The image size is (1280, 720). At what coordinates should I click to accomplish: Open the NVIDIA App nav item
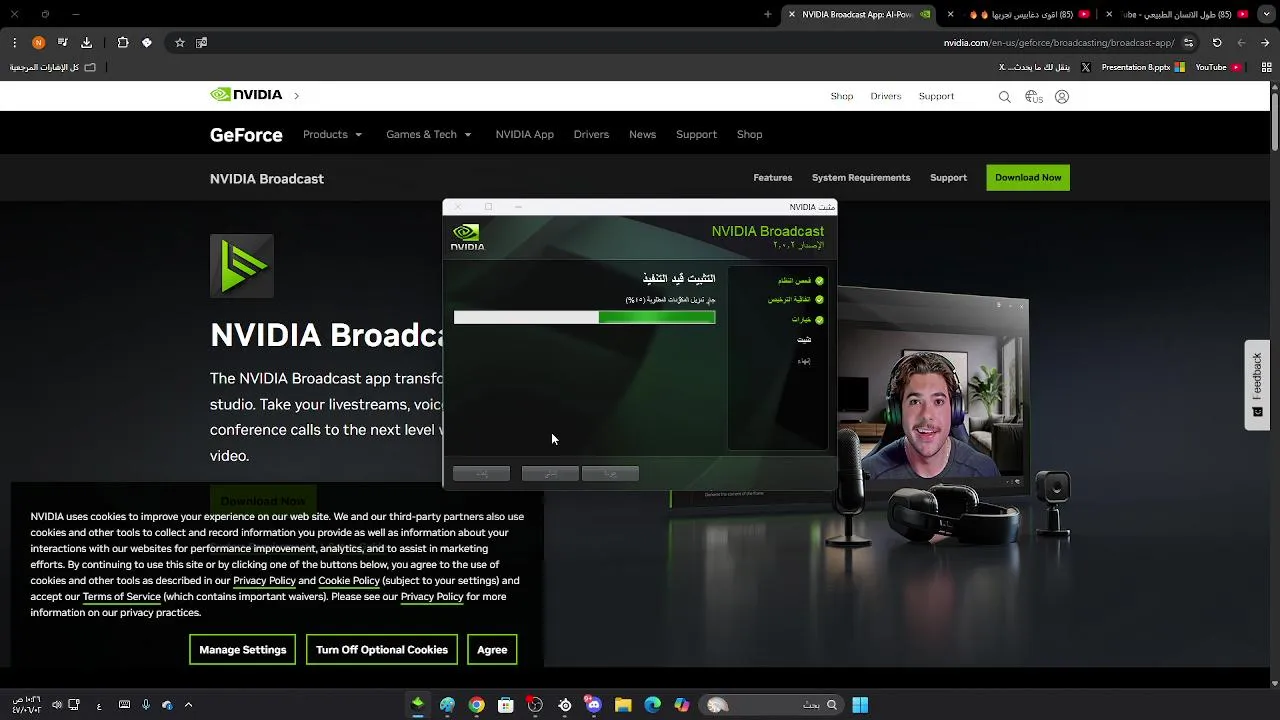coord(524,135)
